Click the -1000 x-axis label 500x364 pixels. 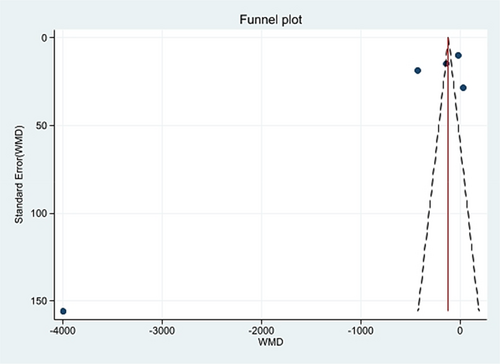(361, 331)
